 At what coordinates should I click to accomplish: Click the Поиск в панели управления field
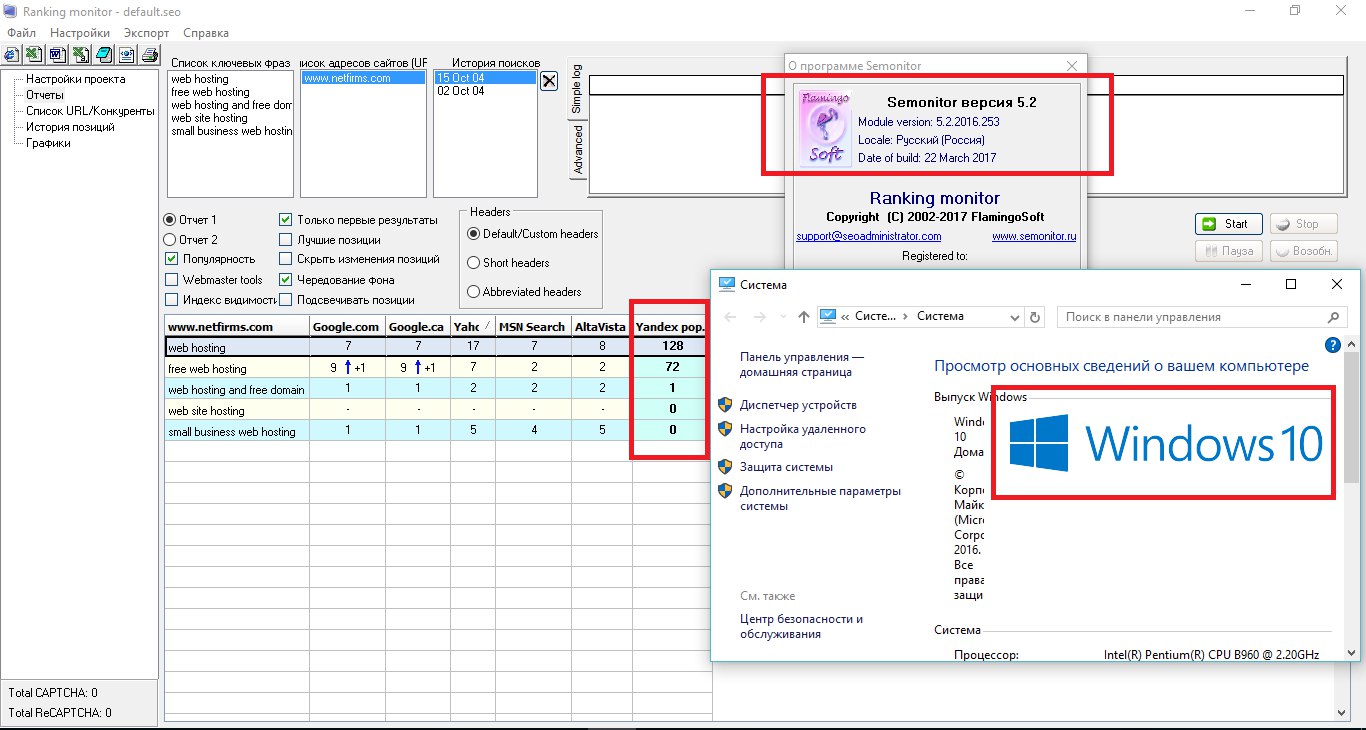pyautogui.click(x=1190, y=317)
